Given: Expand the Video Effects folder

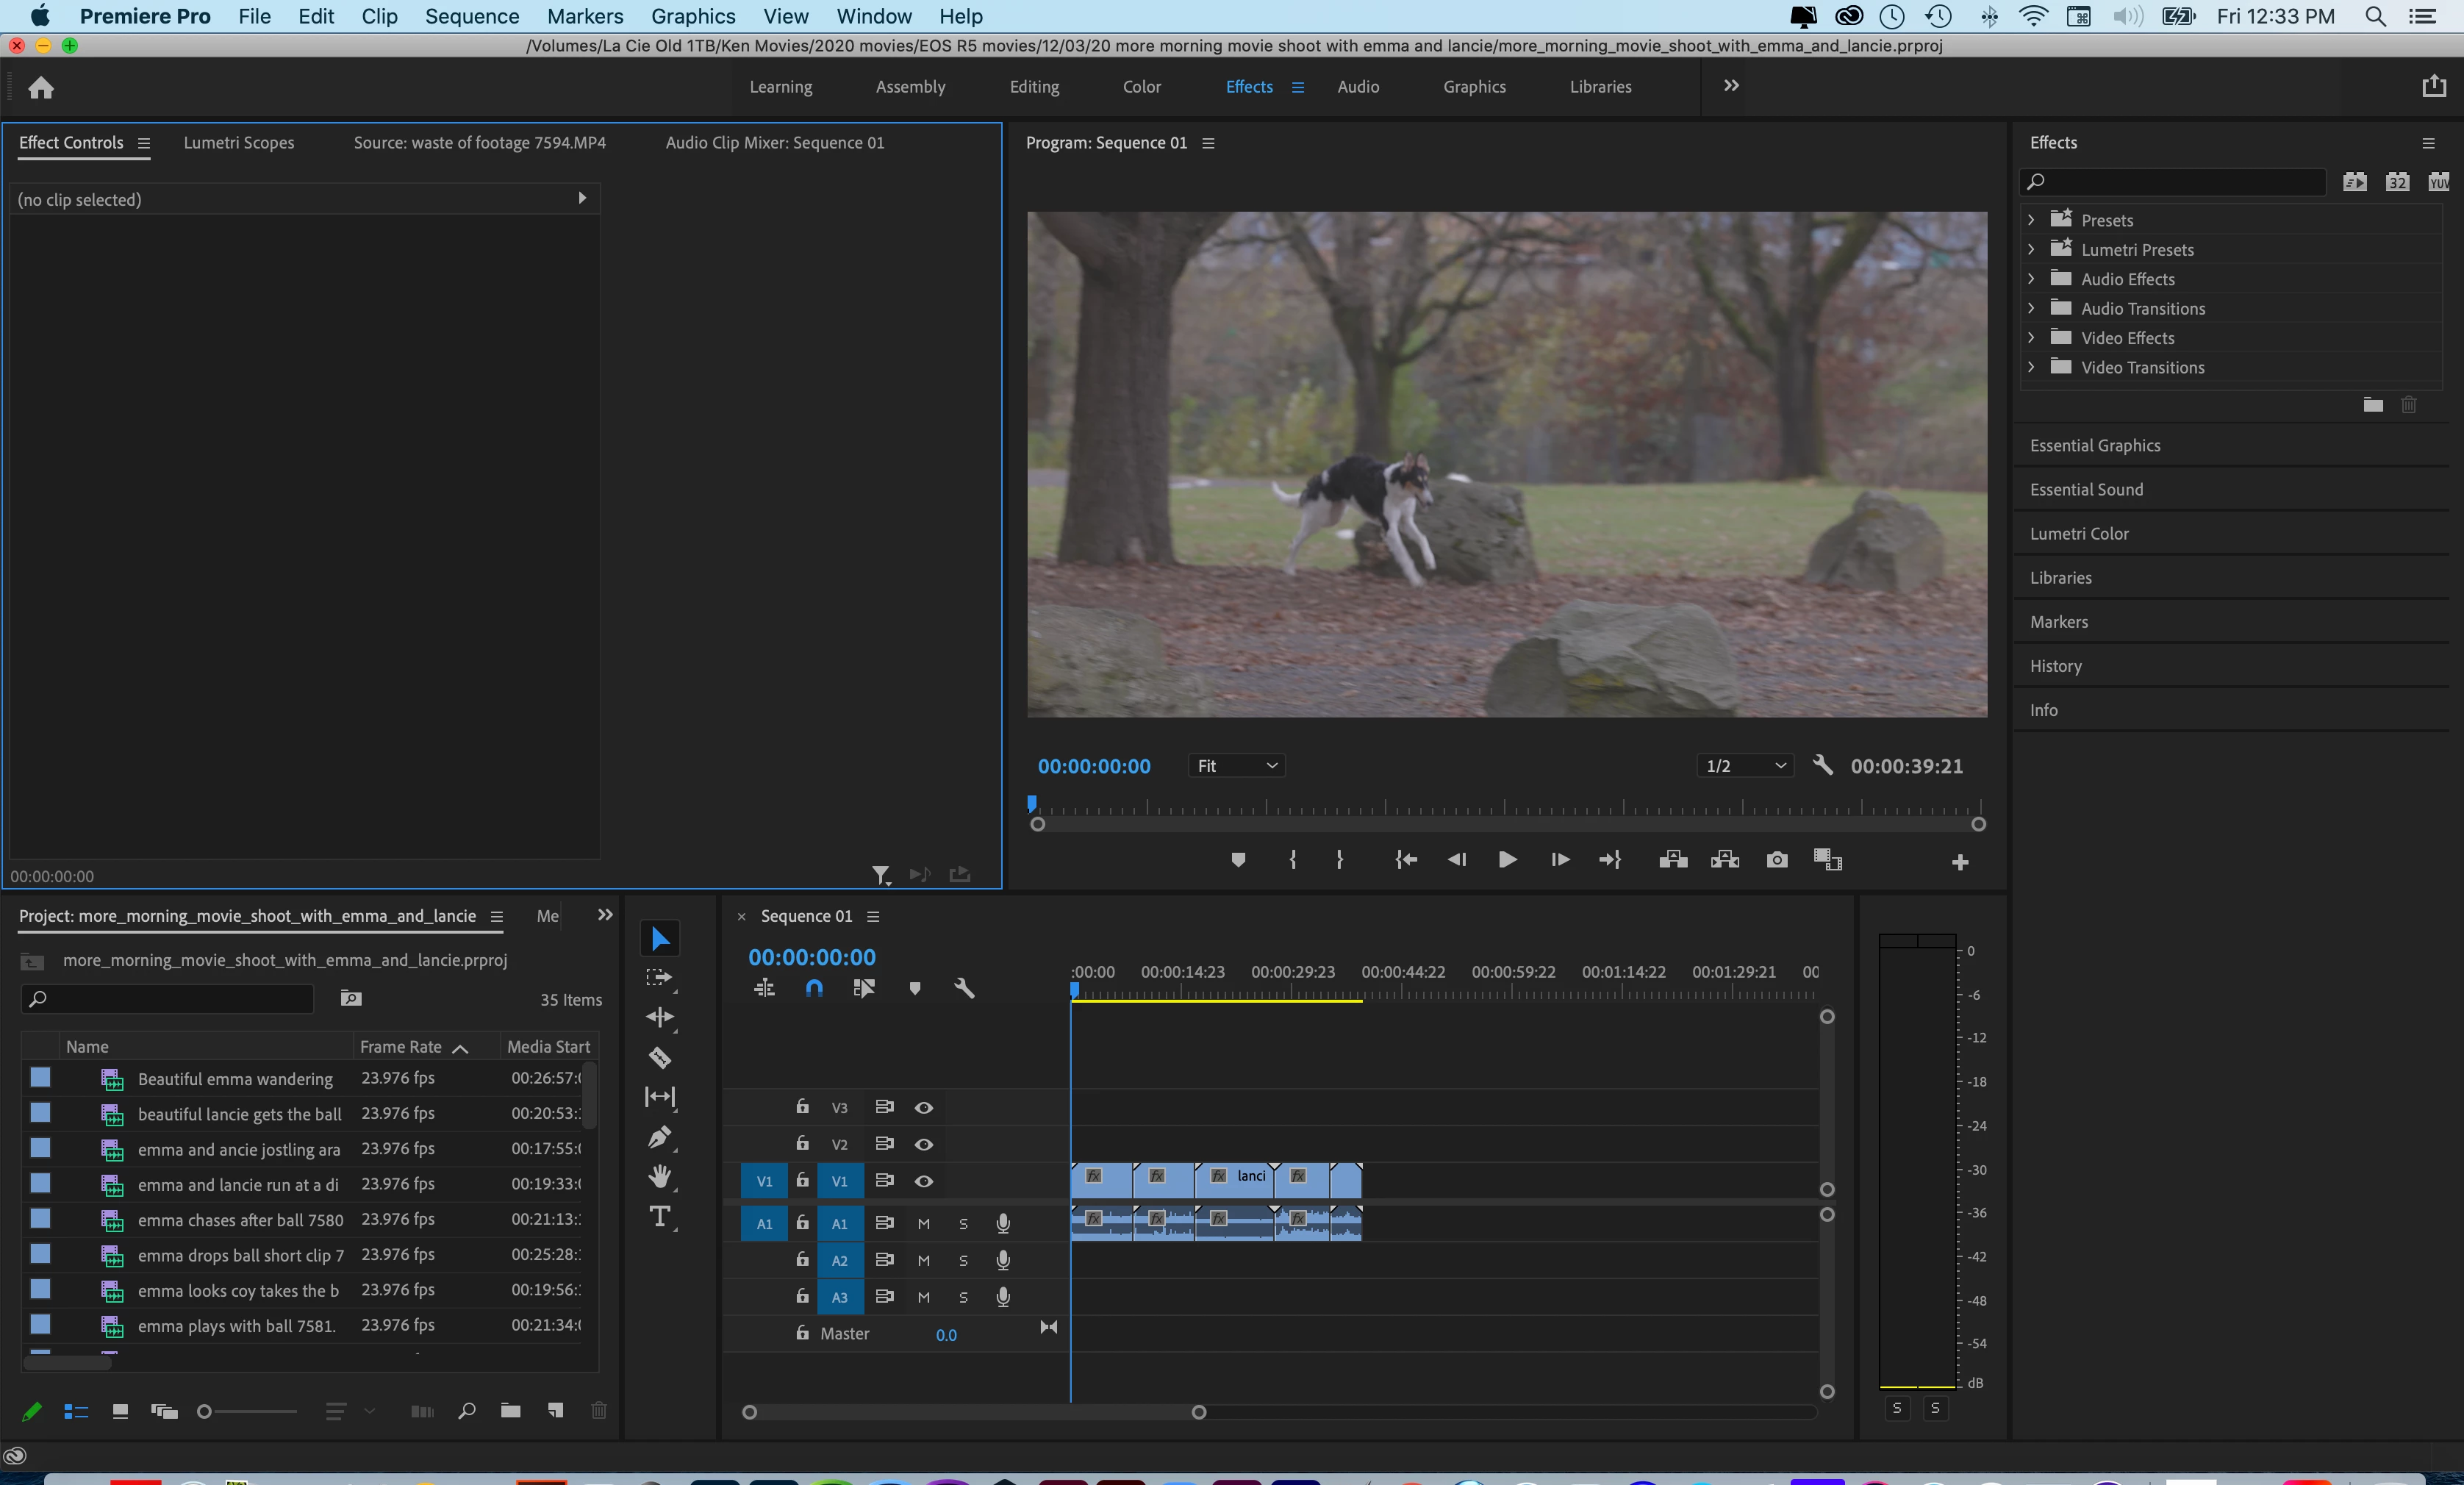Looking at the screenshot, I should [x=2031, y=338].
